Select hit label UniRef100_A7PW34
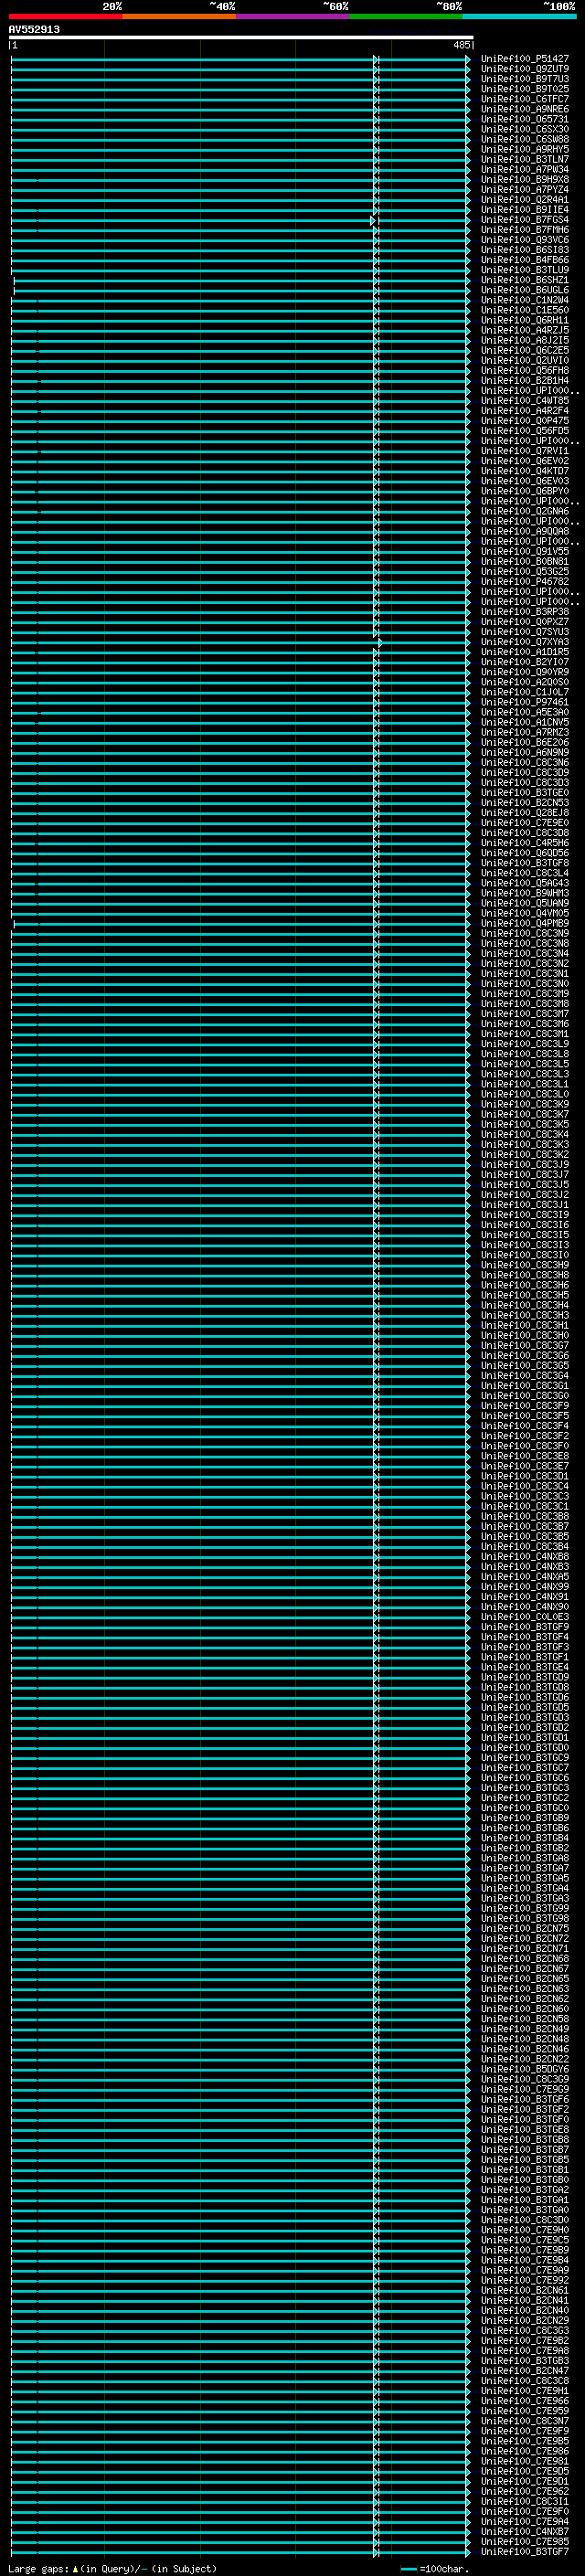 click(524, 170)
